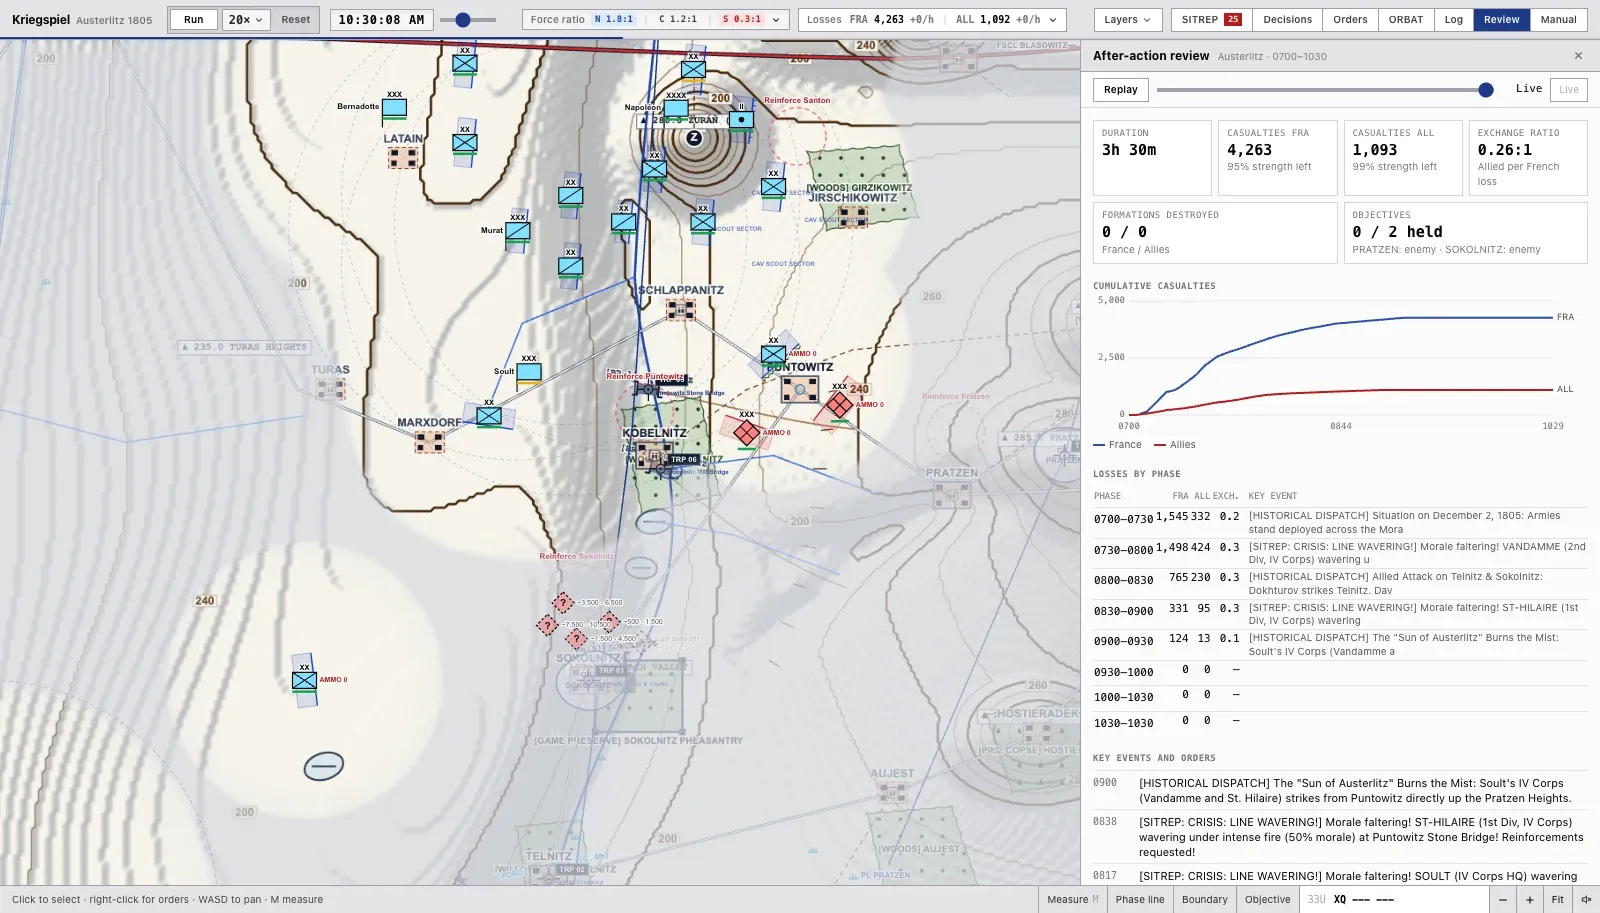Switch to the Orders tab

point(1350,20)
